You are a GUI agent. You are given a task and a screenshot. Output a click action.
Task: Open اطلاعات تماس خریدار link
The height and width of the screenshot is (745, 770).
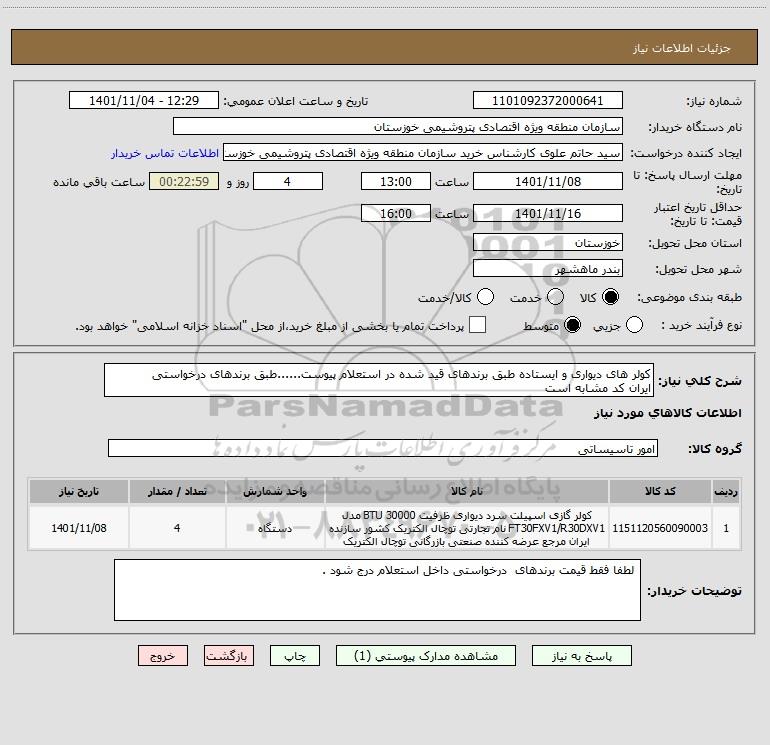(165, 153)
